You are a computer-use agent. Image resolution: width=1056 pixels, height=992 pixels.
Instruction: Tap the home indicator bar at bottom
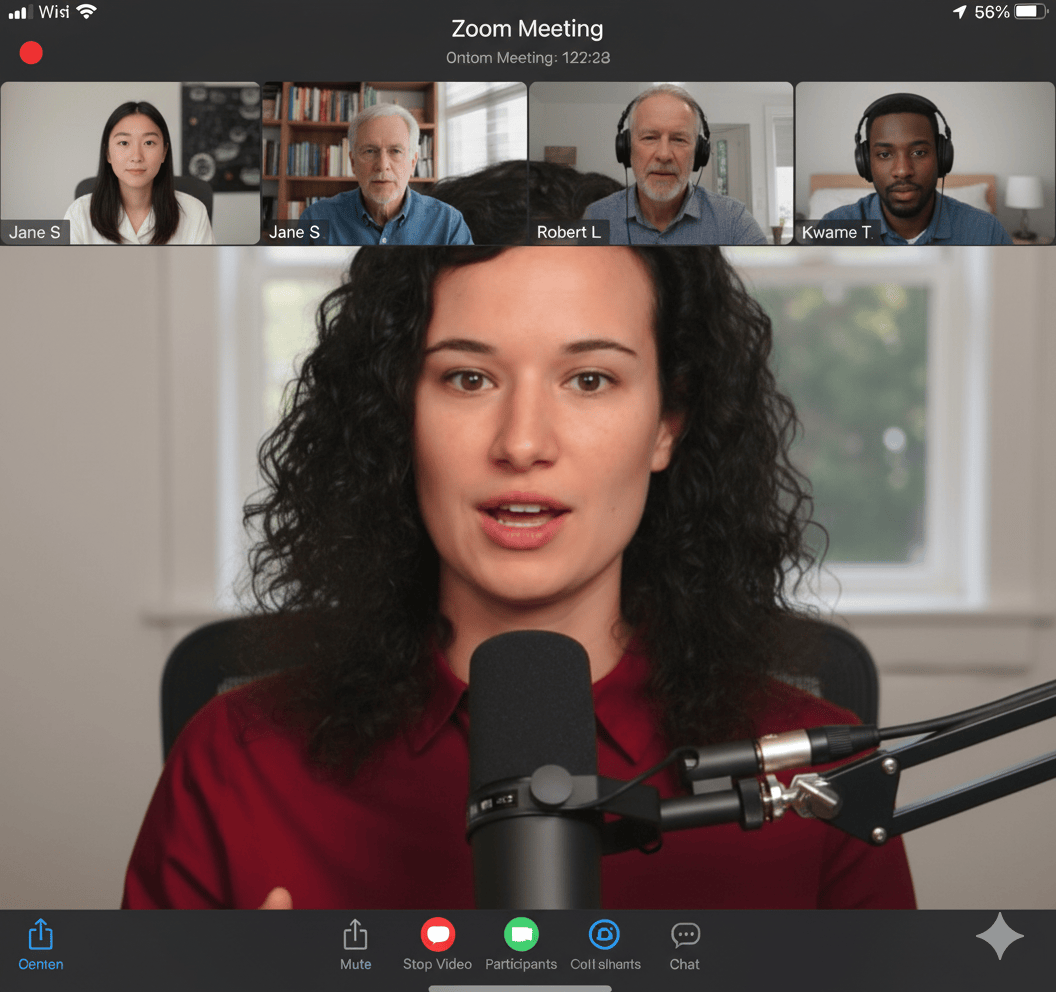point(520,988)
